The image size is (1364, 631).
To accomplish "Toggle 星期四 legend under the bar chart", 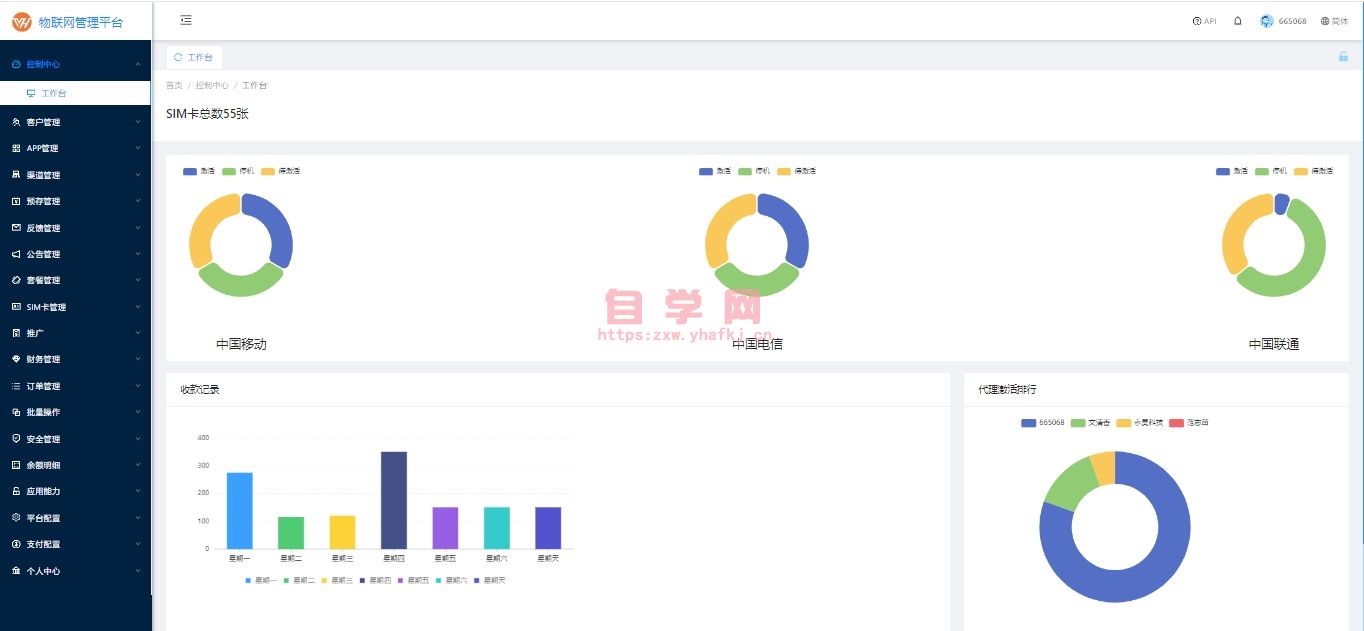I will pos(375,580).
